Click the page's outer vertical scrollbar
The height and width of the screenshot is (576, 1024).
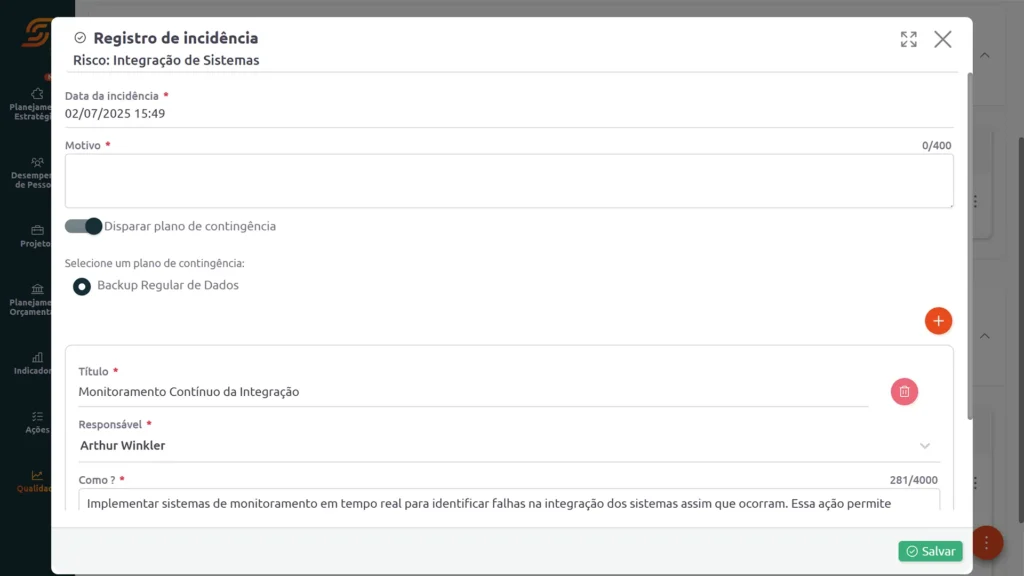(x=1020, y=330)
